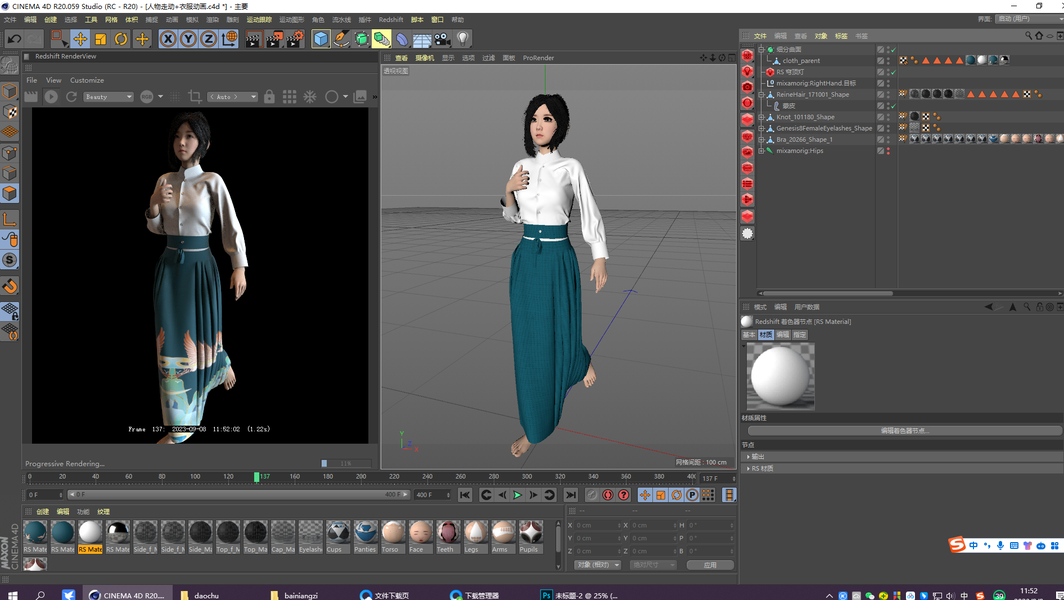Screen dimensions: 1064x600
Task: Expand the mixamorig:Hips hierarchy
Action: click(762, 151)
